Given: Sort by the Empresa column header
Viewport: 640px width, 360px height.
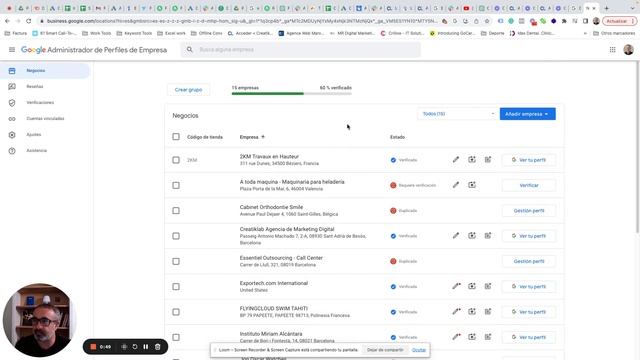Looking at the screenshot, I should click(x=252, y=137).
